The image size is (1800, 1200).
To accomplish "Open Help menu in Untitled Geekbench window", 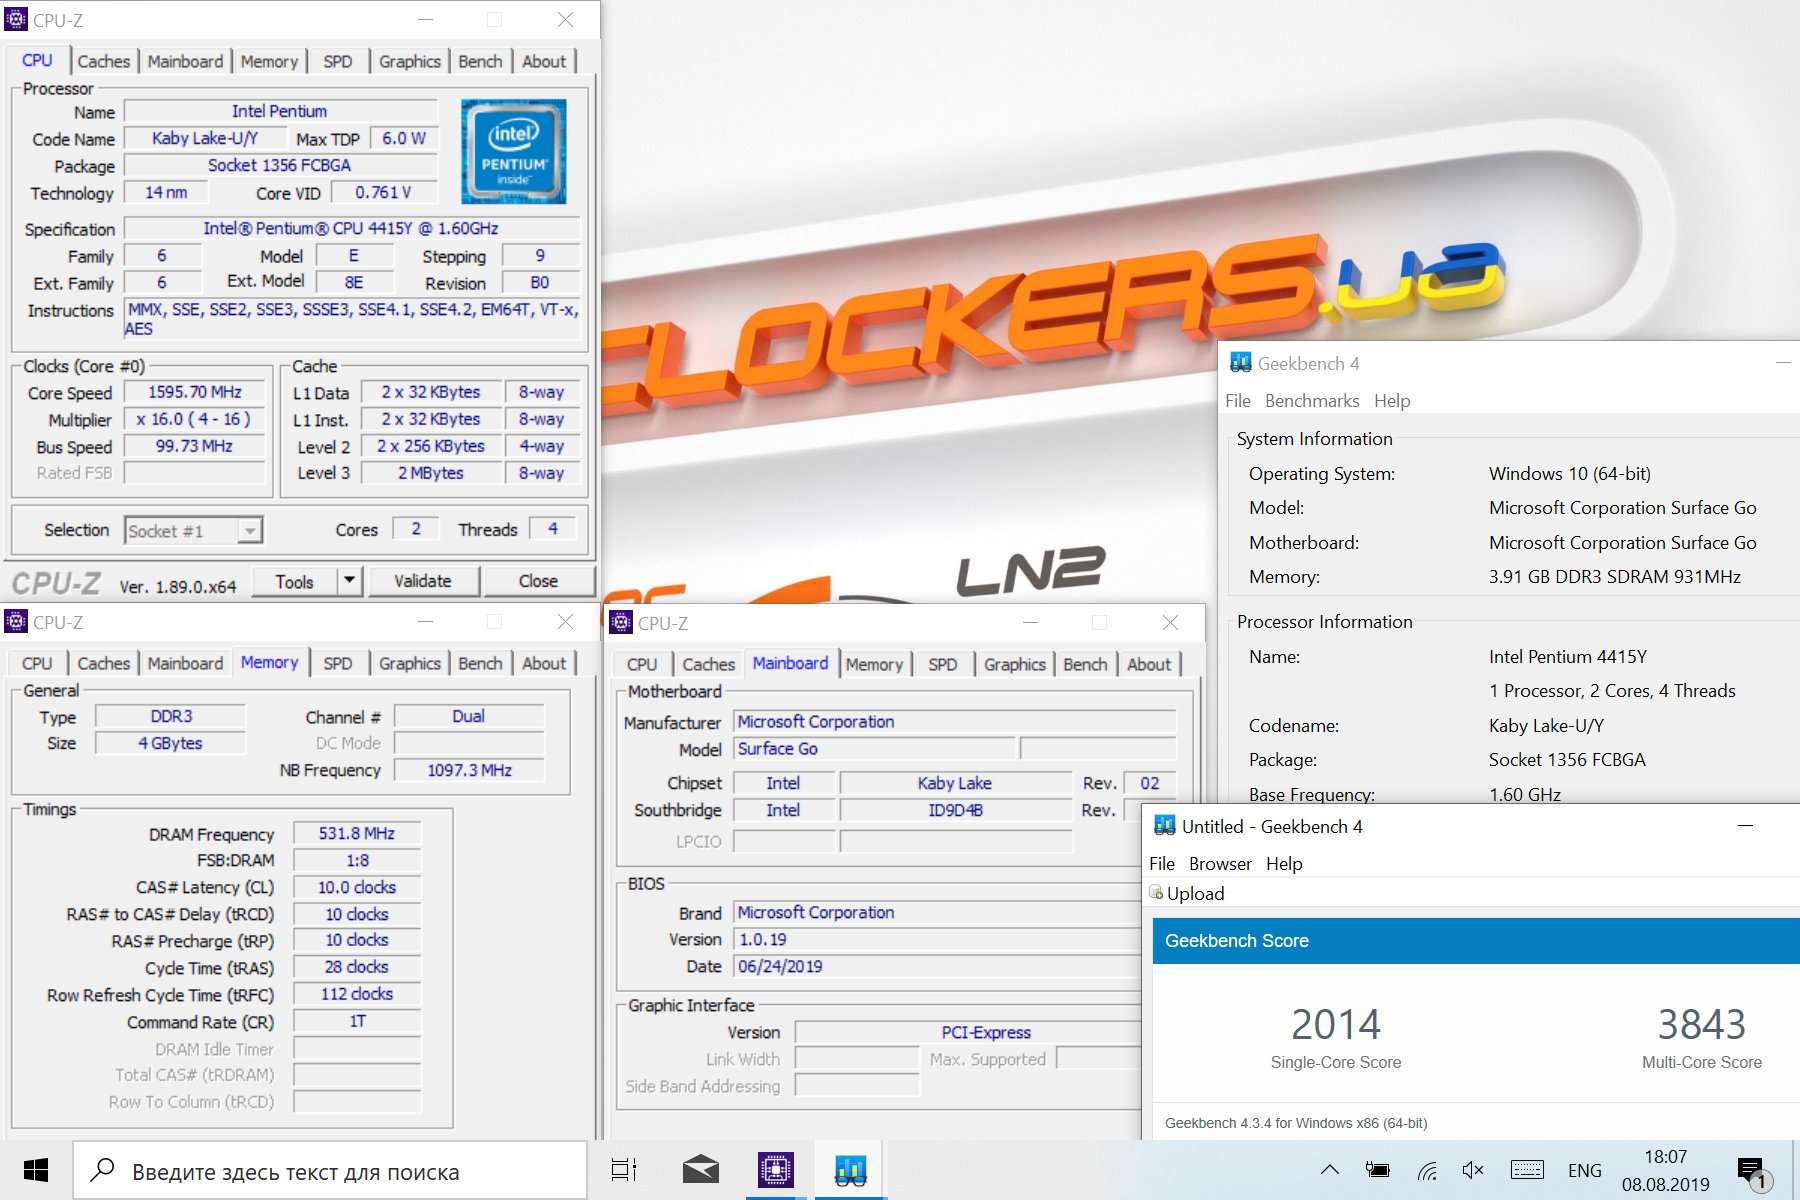I will 1284,863.
